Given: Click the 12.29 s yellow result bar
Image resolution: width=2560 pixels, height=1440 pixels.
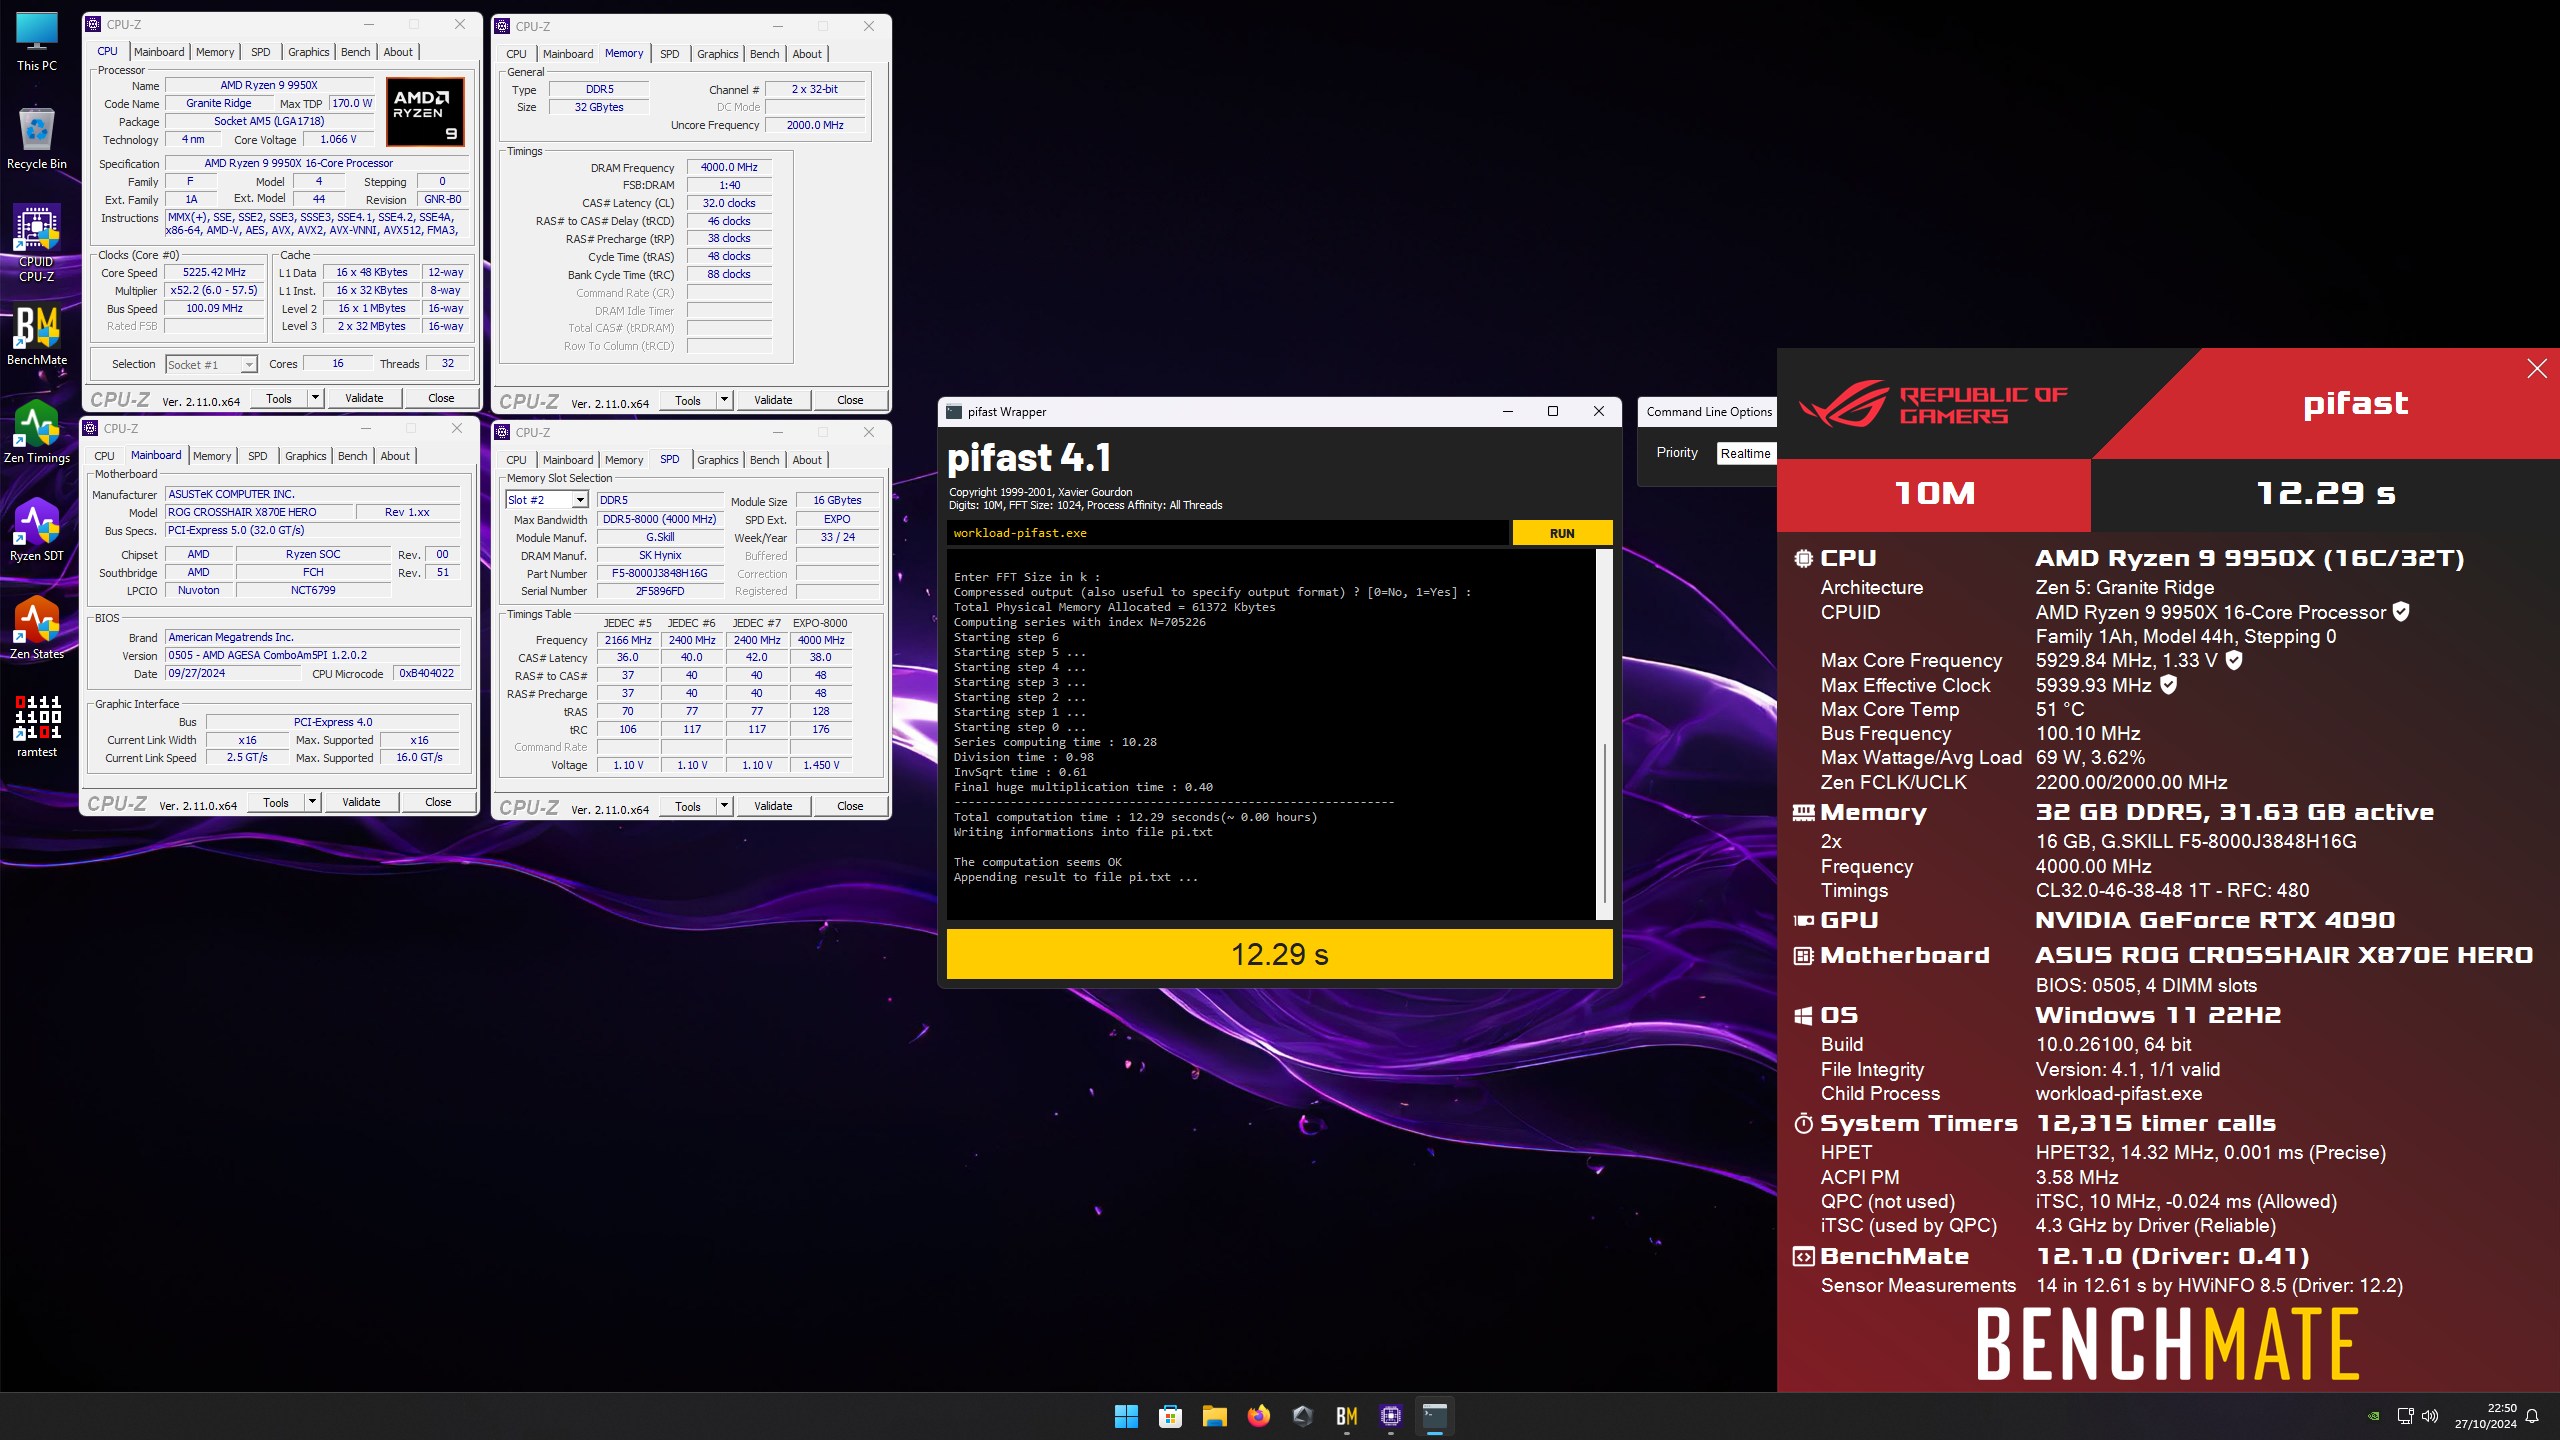Looking at the screenshot, I should coord(1279,954).
